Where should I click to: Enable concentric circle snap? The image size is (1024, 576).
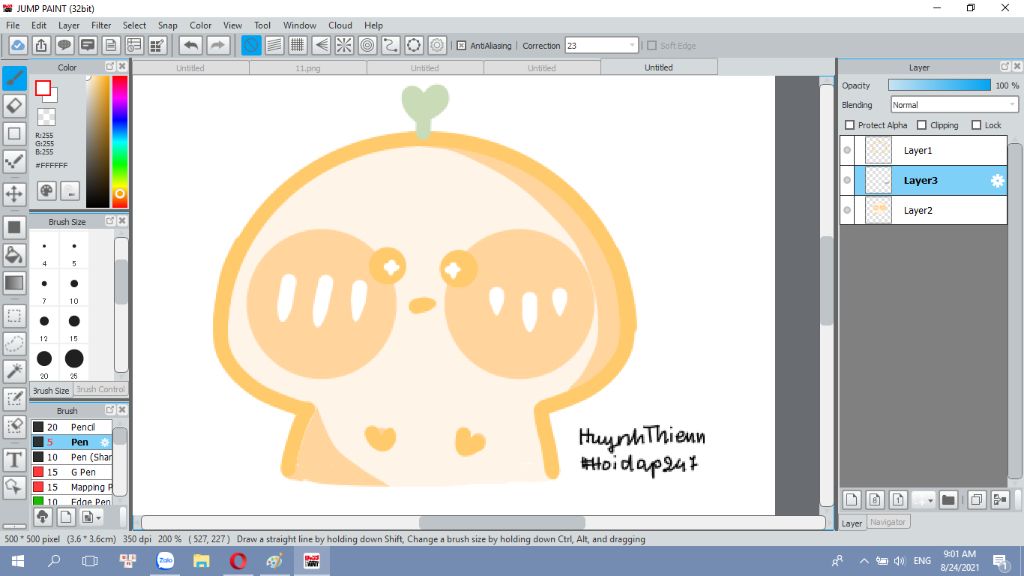coord(368,45)
